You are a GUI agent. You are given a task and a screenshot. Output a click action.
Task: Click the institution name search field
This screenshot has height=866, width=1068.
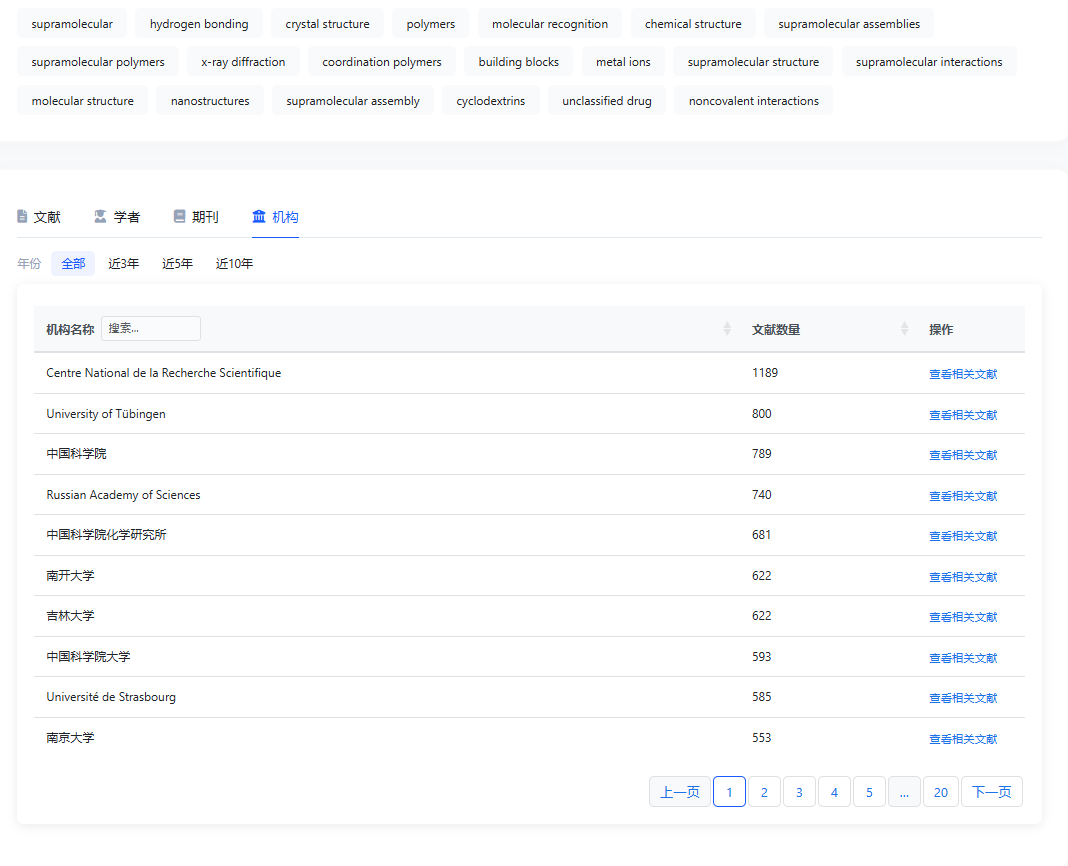click(x=151, y=329)
